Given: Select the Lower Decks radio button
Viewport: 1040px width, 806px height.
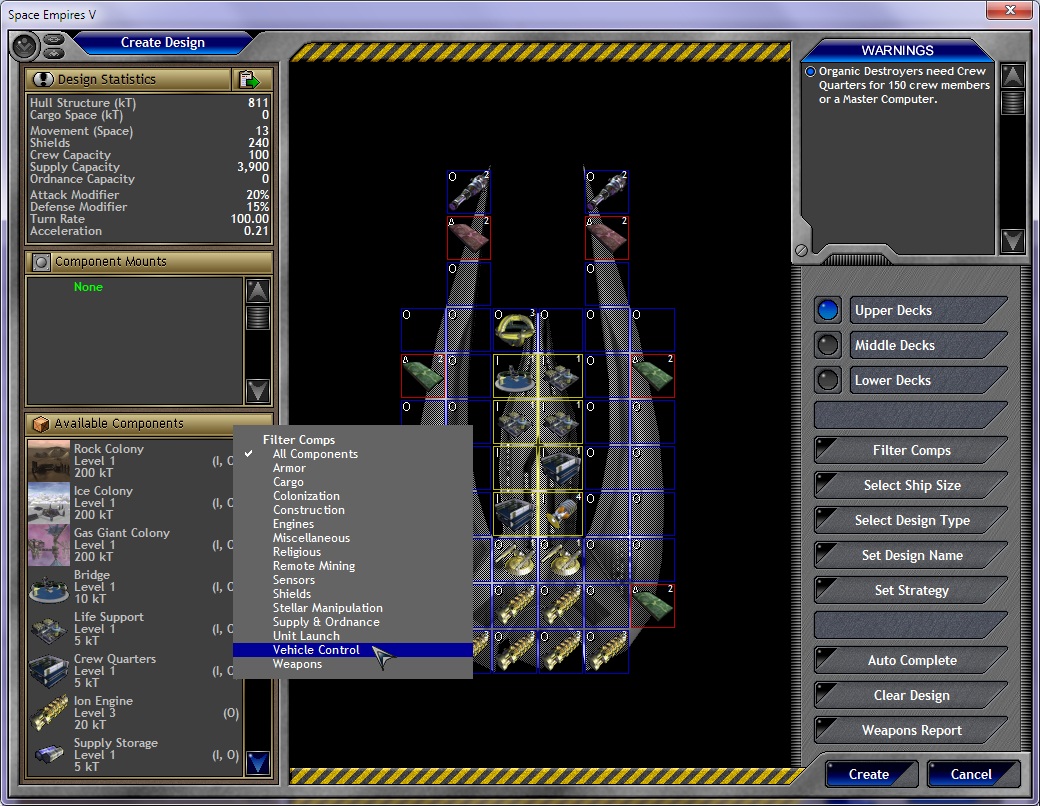Looking at the screenshot, I should 828,380.
